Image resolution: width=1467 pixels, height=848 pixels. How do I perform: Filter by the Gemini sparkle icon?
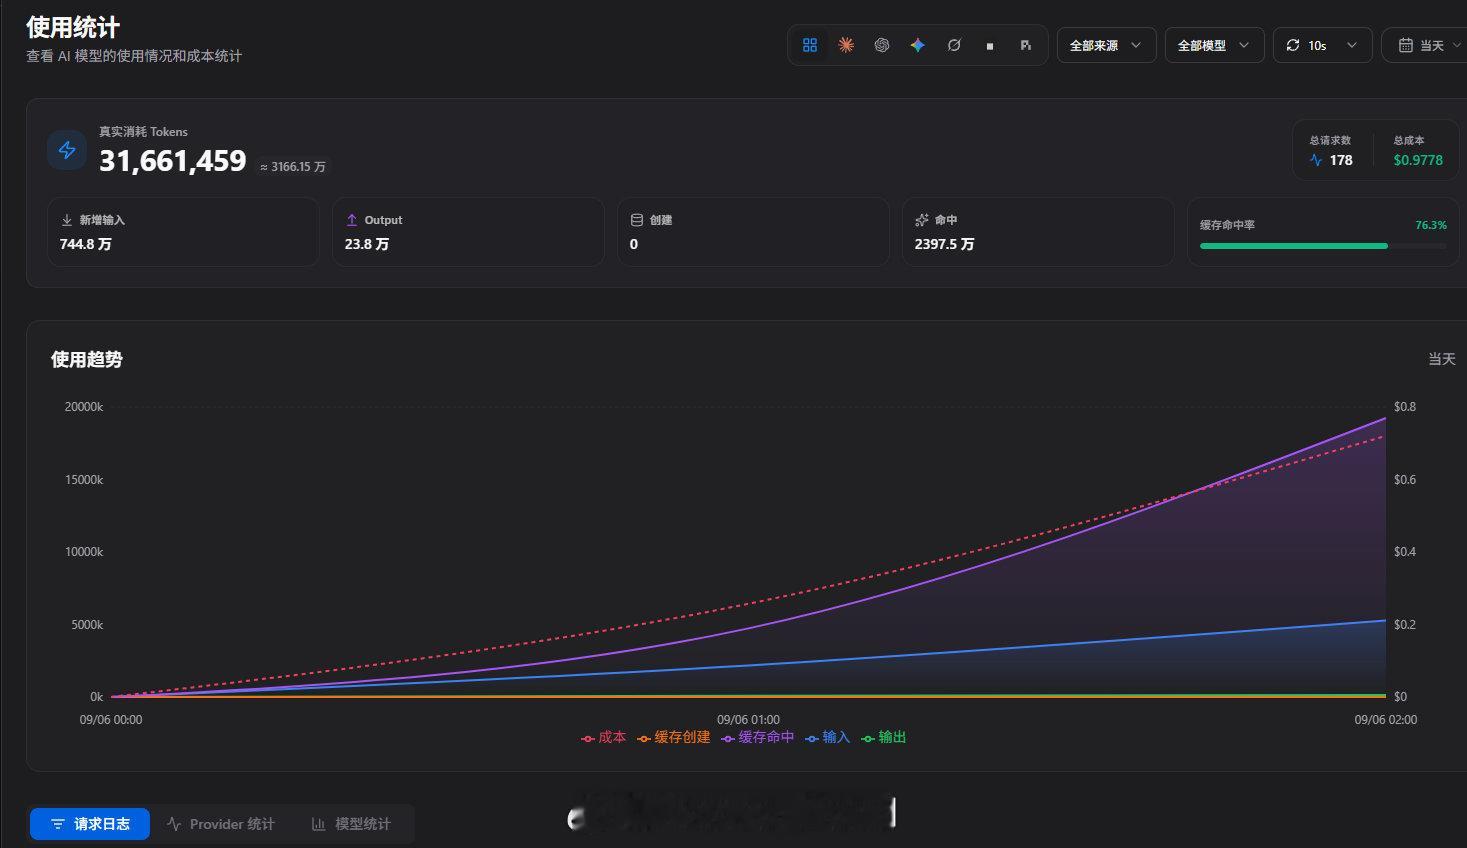918,45
